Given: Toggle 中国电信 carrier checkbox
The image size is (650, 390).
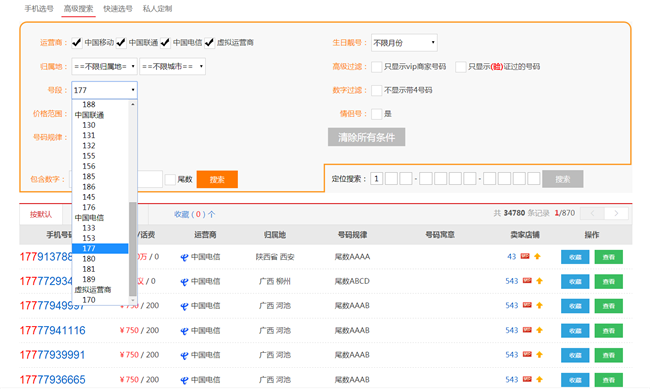Looking at the screenshot, I should pyautogui.click(x=165, y=42).
